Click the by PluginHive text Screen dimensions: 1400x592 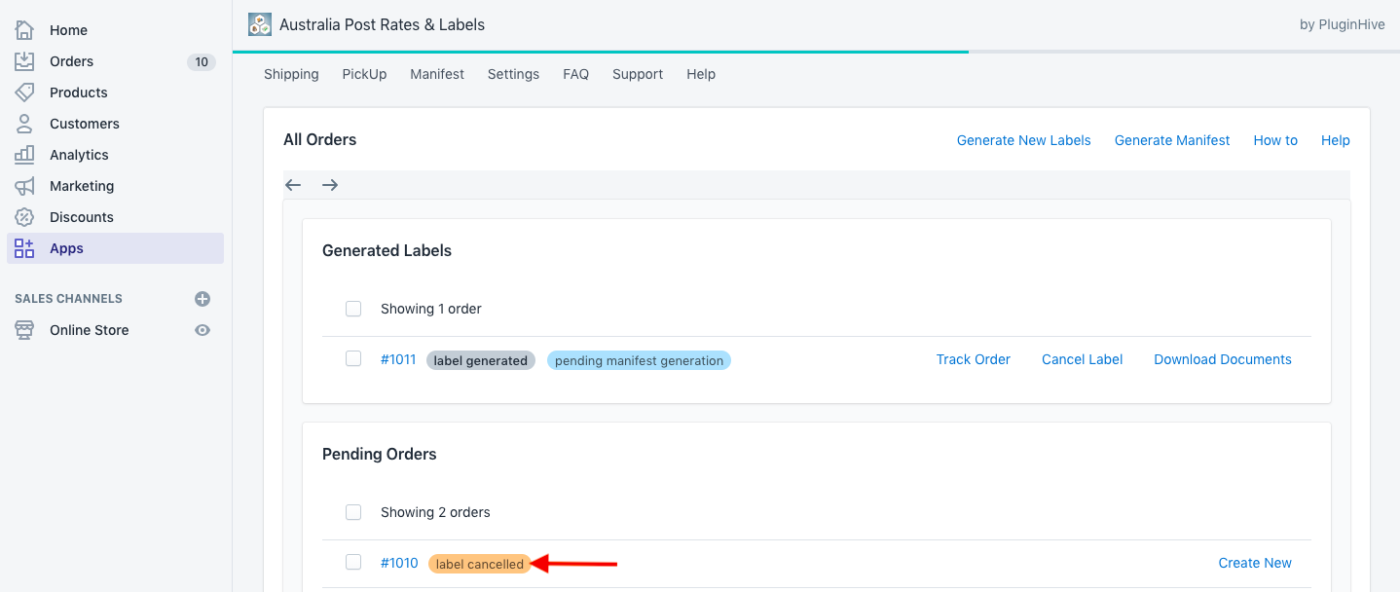pos(1342,25)
